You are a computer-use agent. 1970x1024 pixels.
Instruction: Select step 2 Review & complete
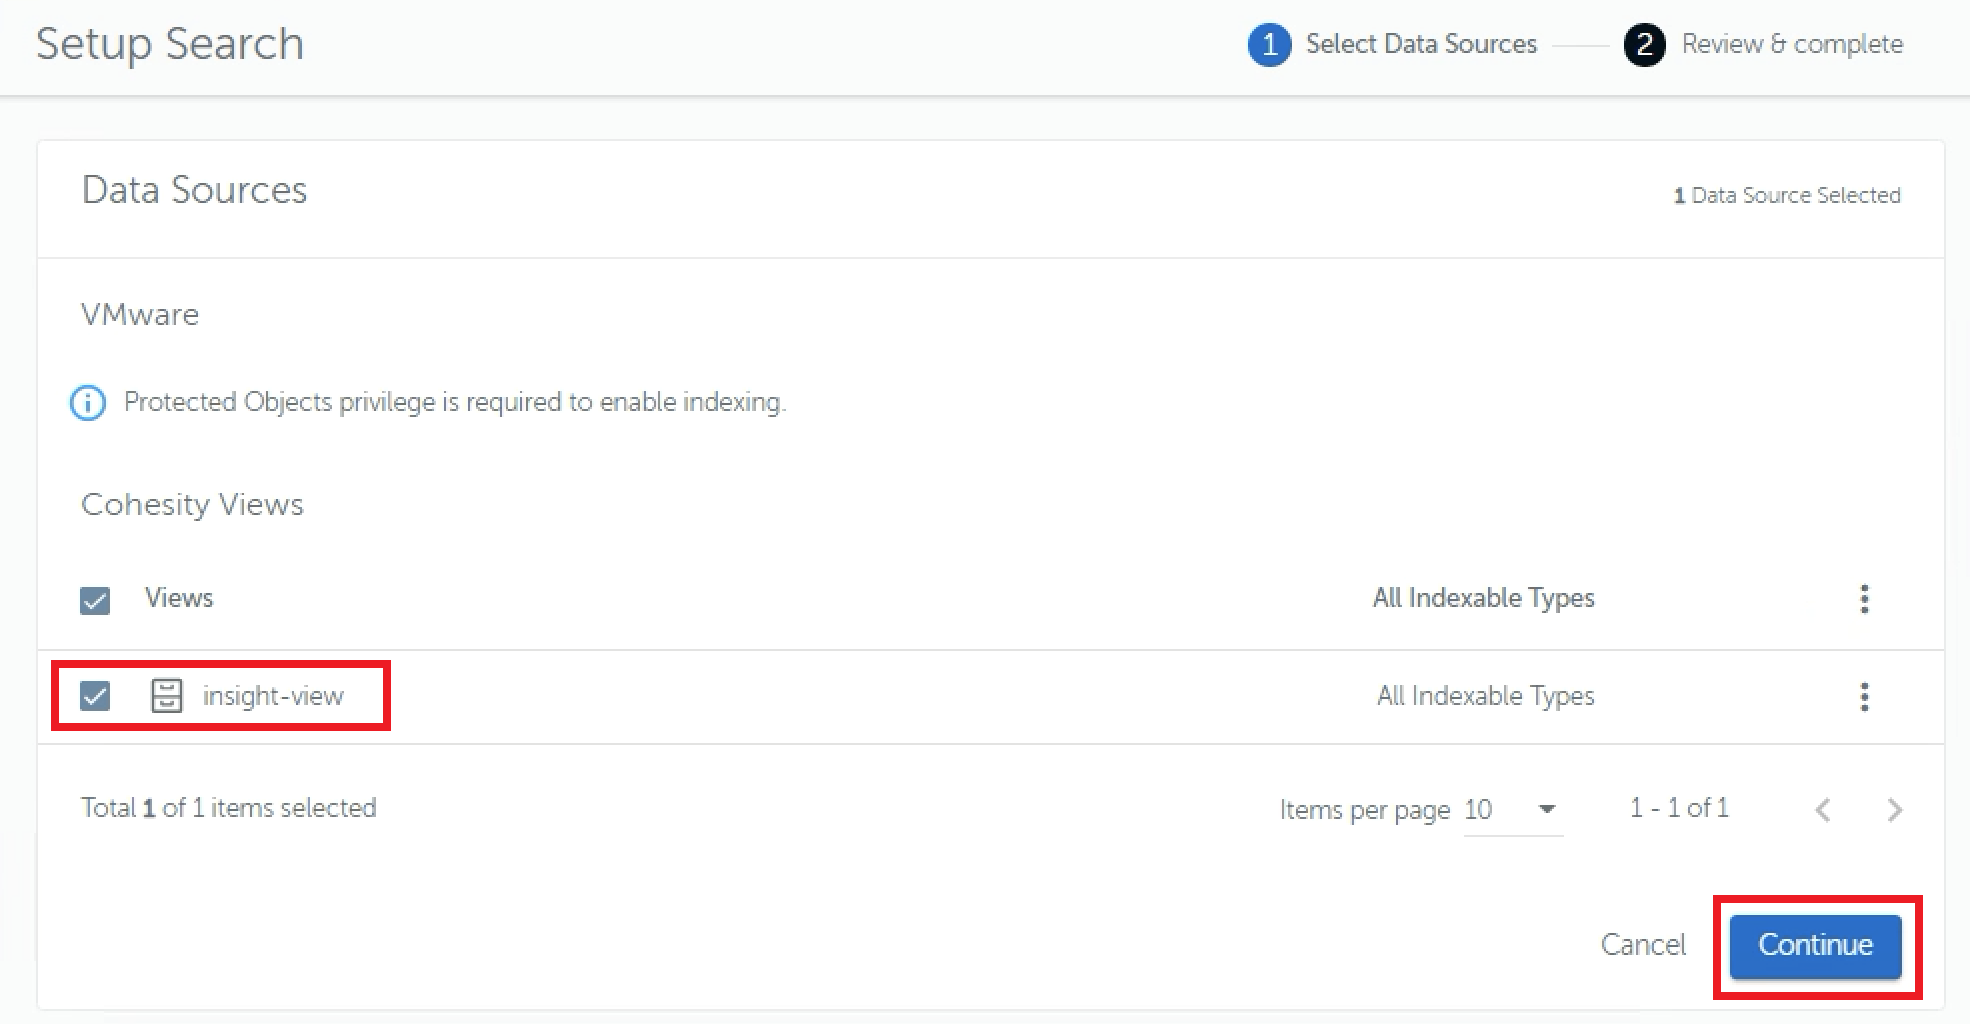(1764, 45)
